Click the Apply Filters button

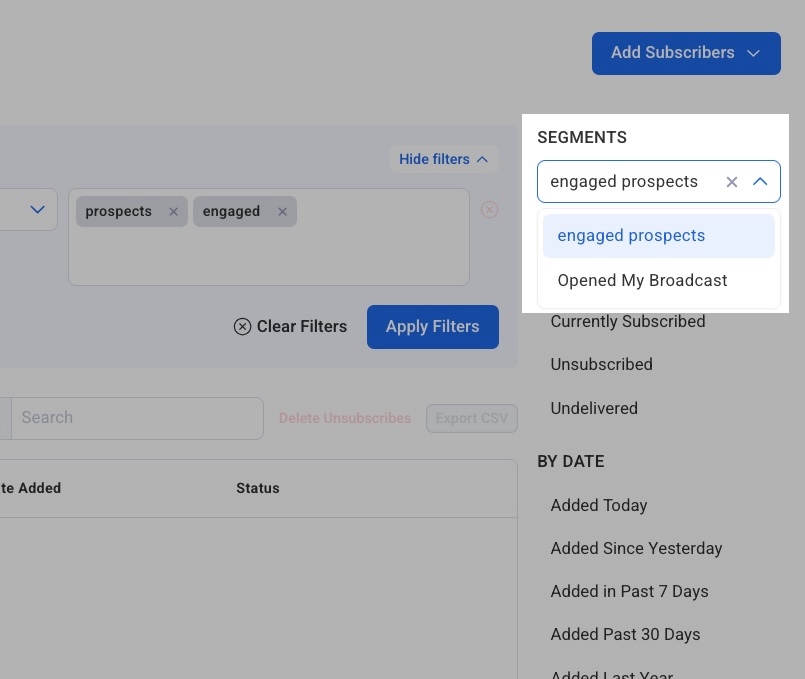tap(432, 327)
